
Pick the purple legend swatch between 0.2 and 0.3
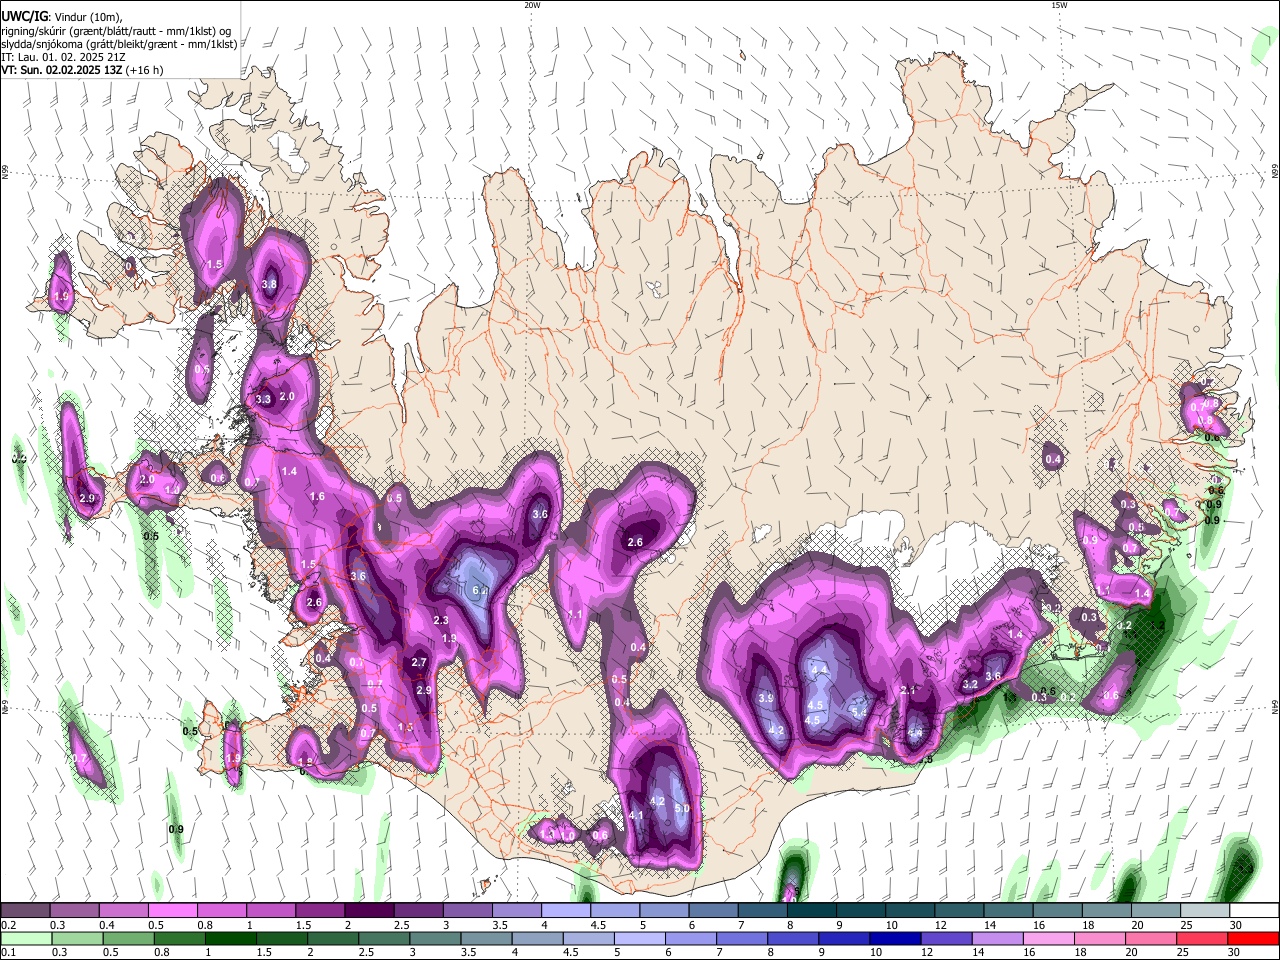click(25, 911)
